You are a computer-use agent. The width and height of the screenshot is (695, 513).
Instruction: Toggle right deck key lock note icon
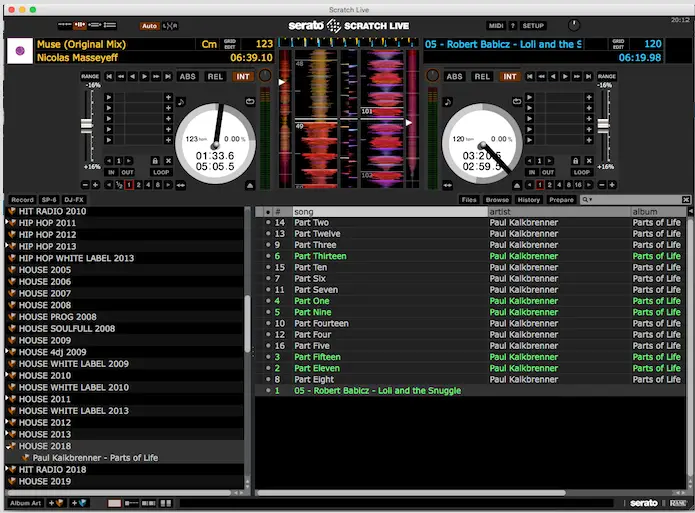coord(448,102)
